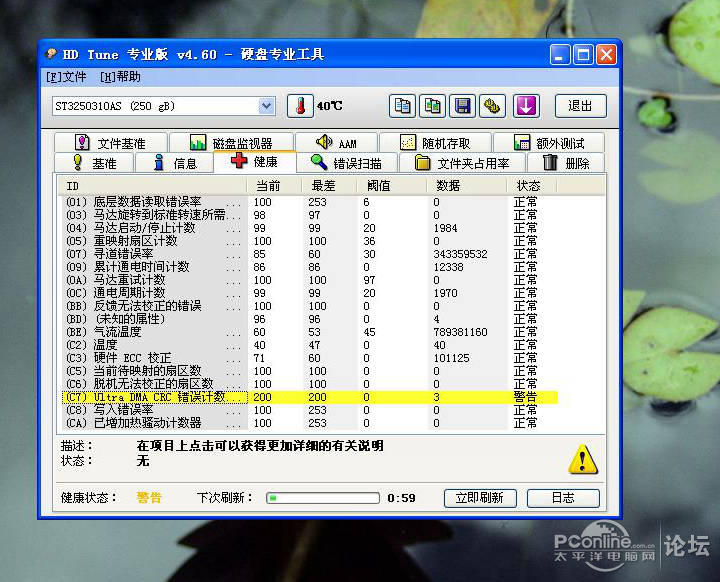
Task: Click the 当前 column header
Action: tap(274, 186)
